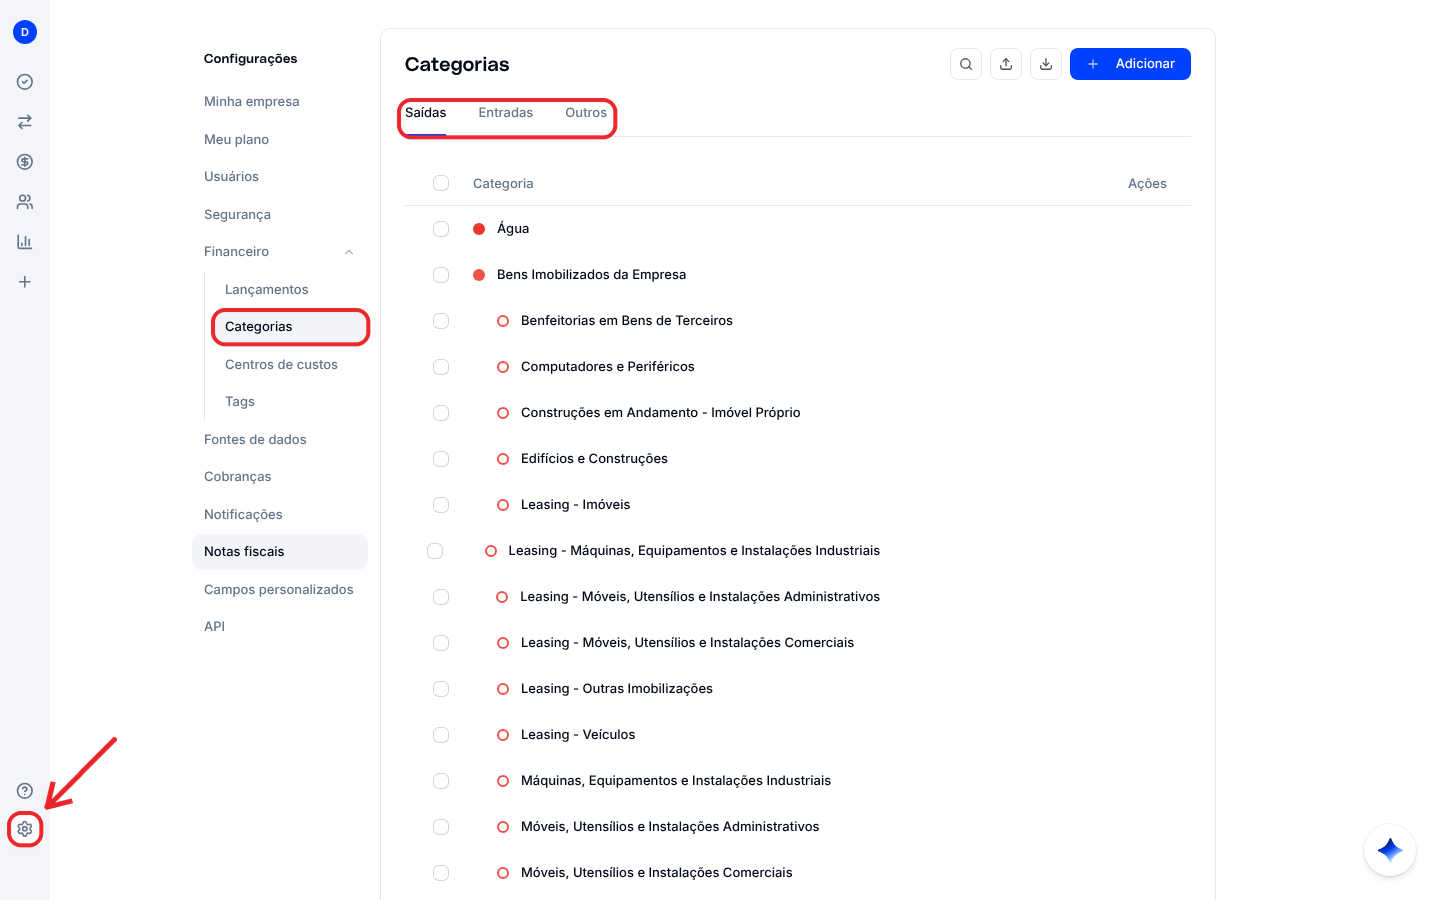Open the check-circle tasks icon in sidebar

25,82
